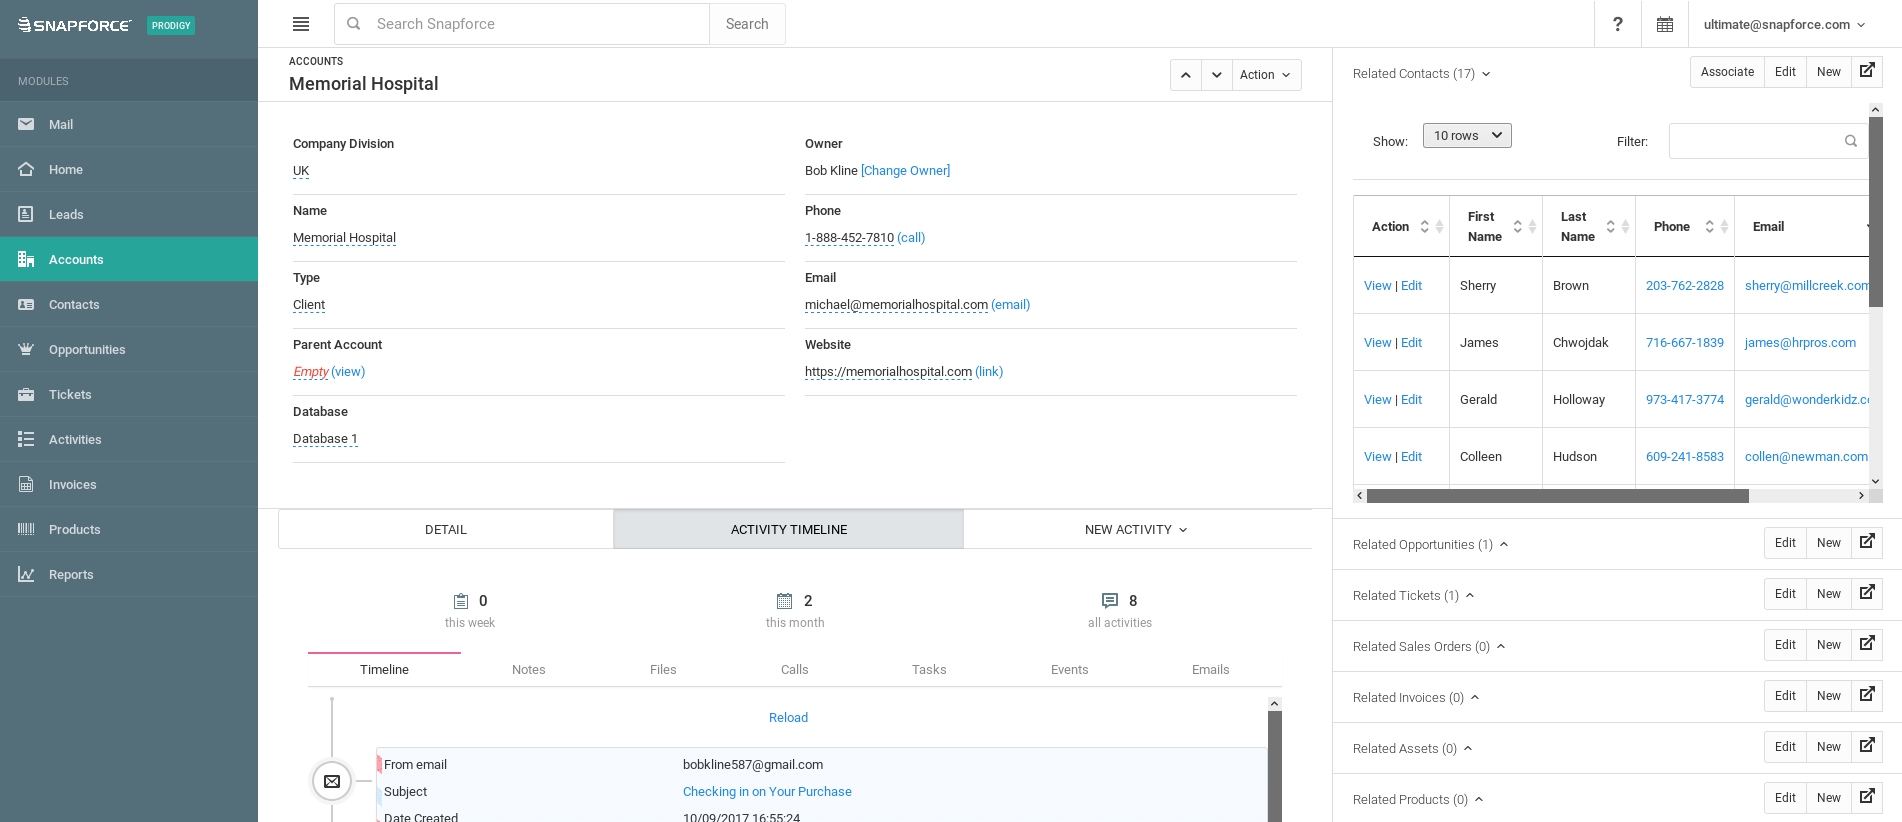Click the Accounts module icon

tap(26, 259)
